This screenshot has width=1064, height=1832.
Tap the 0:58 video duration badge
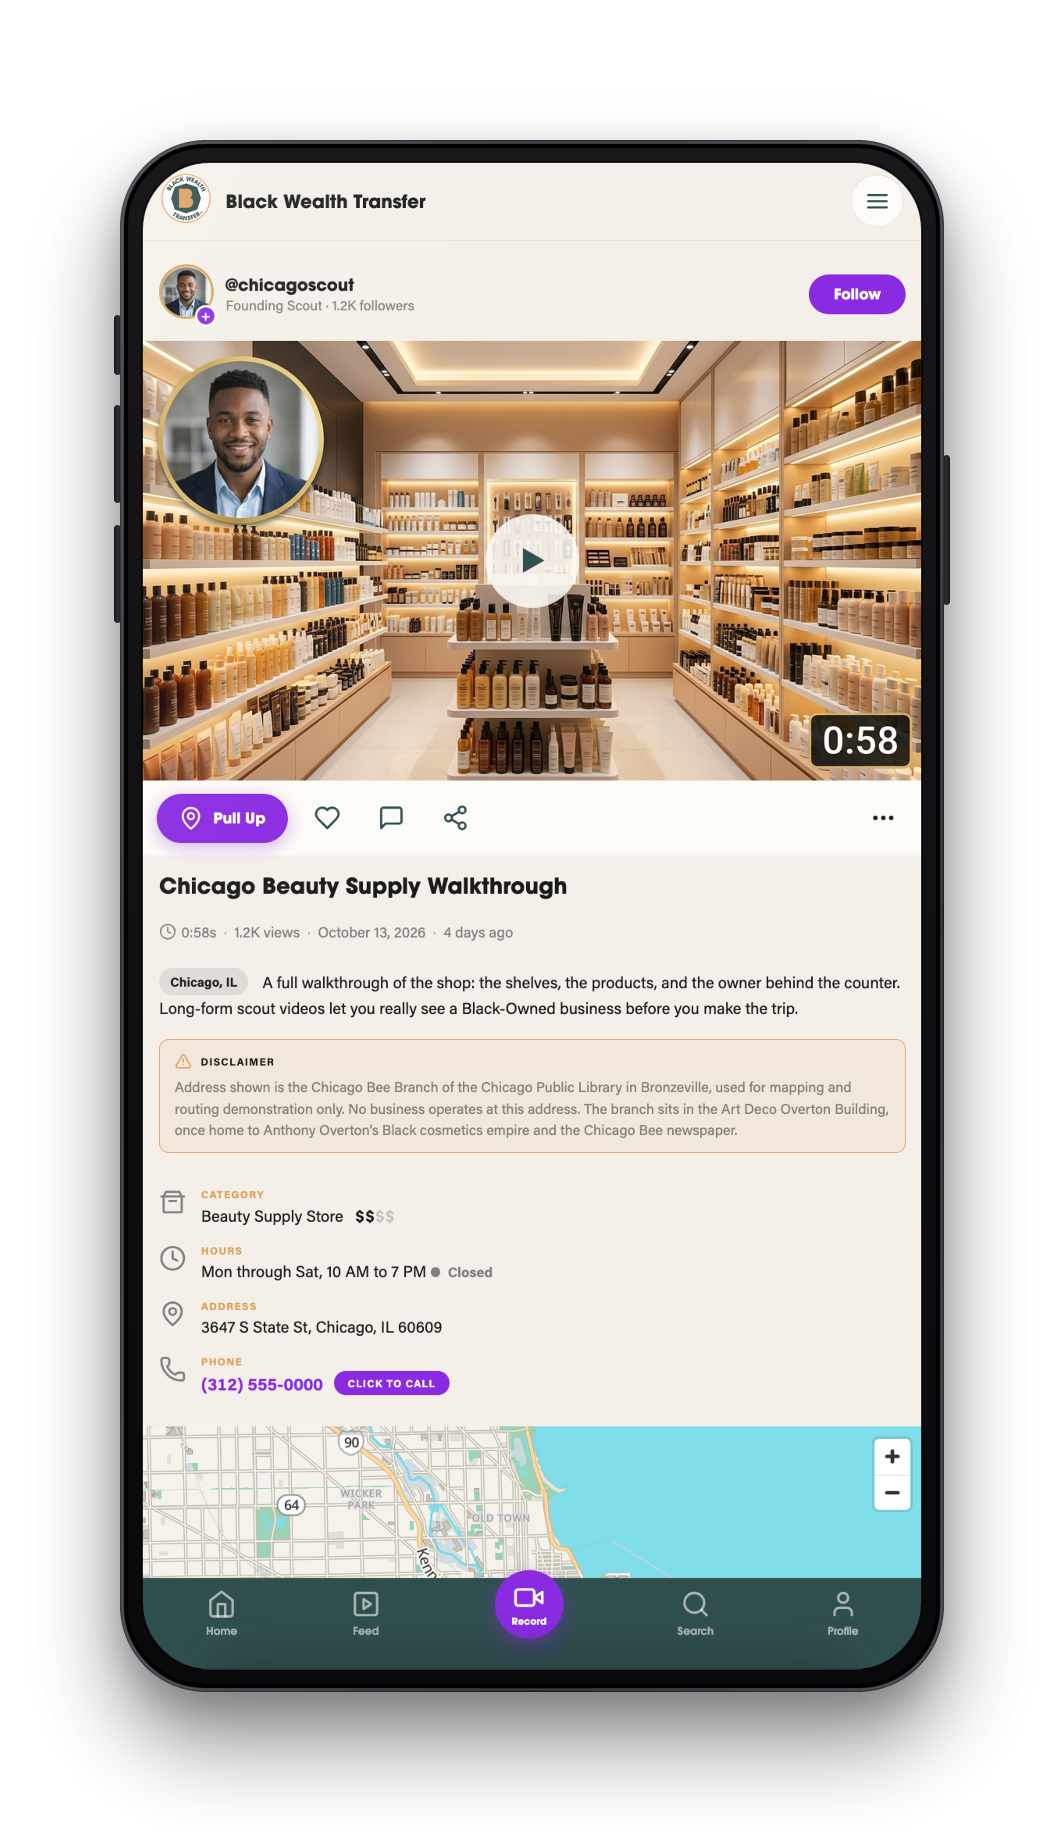[x=860, y=741]
